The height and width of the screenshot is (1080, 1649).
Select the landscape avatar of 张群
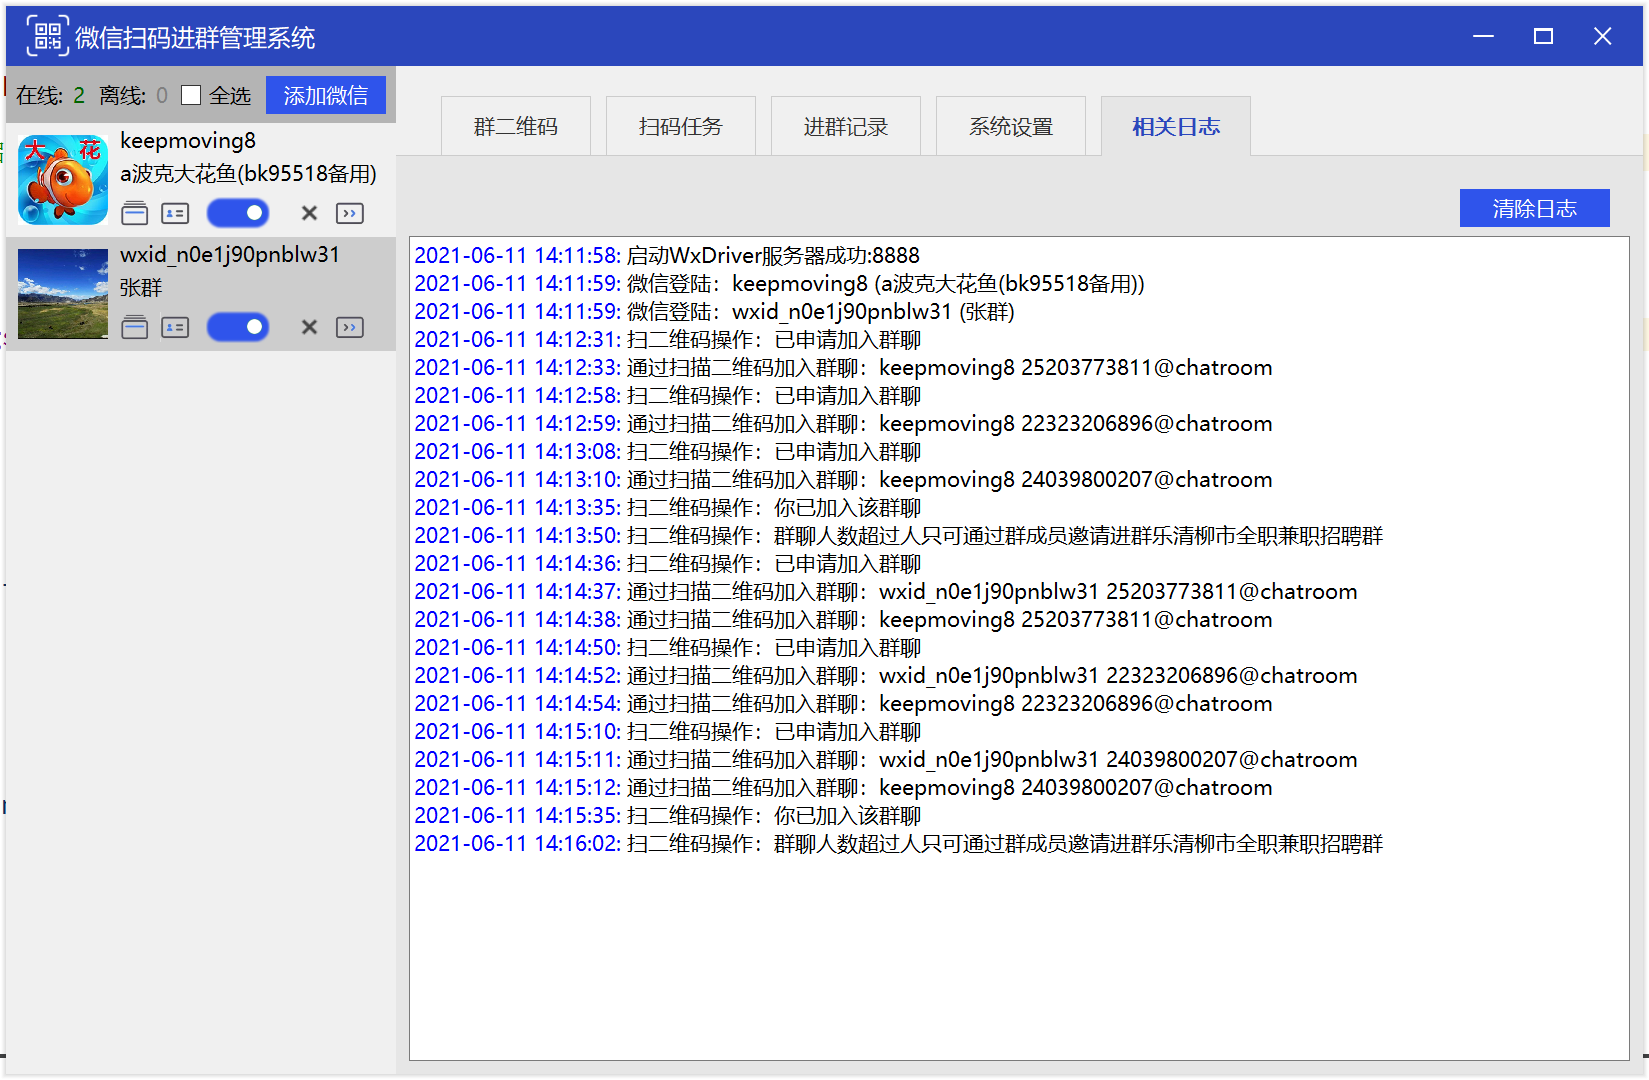[x=63, y=294]
